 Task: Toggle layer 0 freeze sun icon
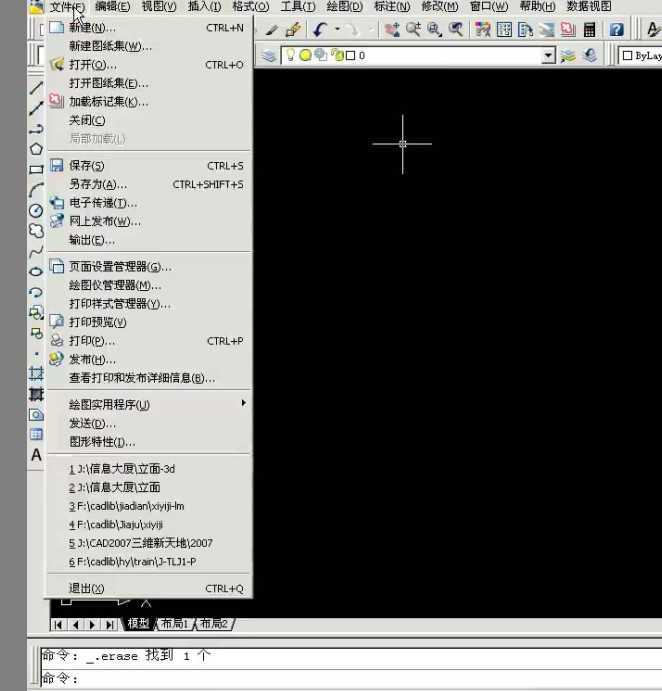pos(305,55)
